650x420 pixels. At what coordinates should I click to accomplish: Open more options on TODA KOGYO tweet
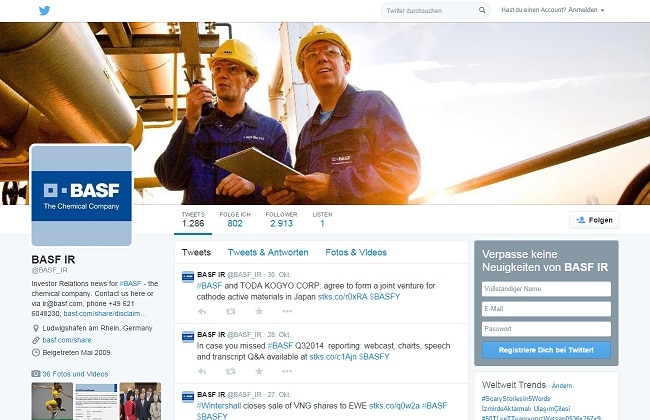tap(287, 311)
